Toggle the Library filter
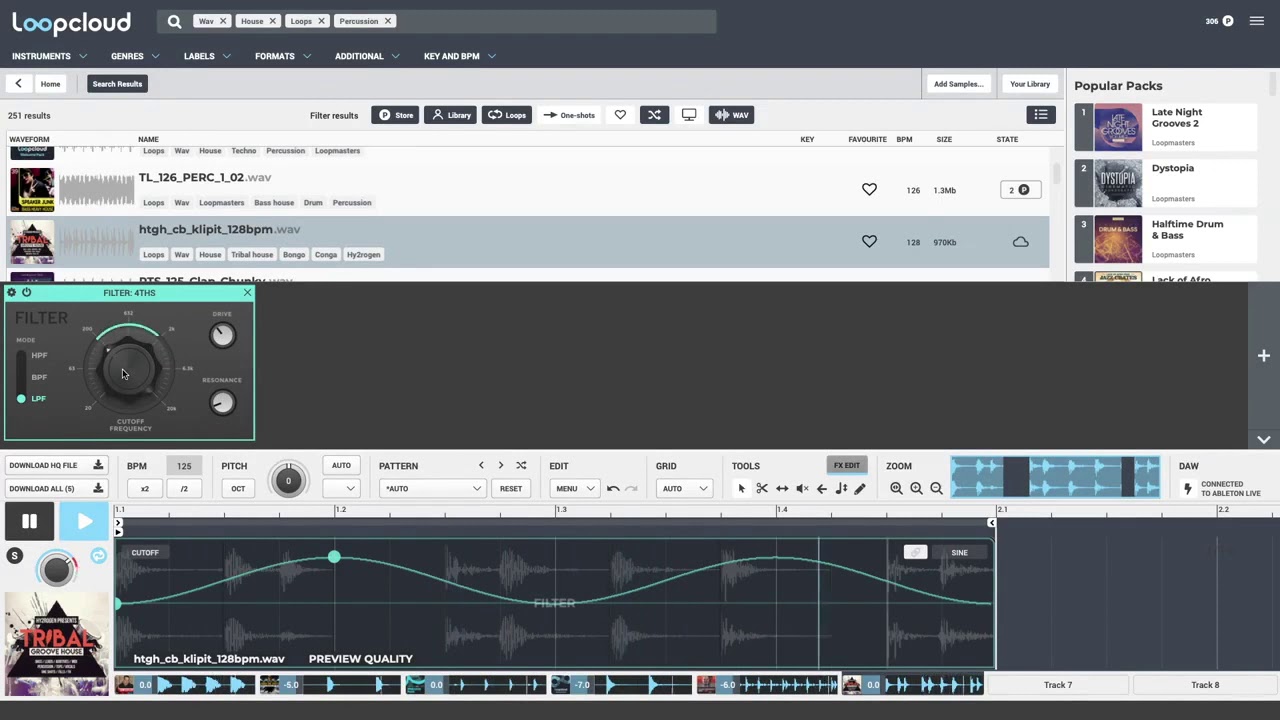 coord(451,115)
